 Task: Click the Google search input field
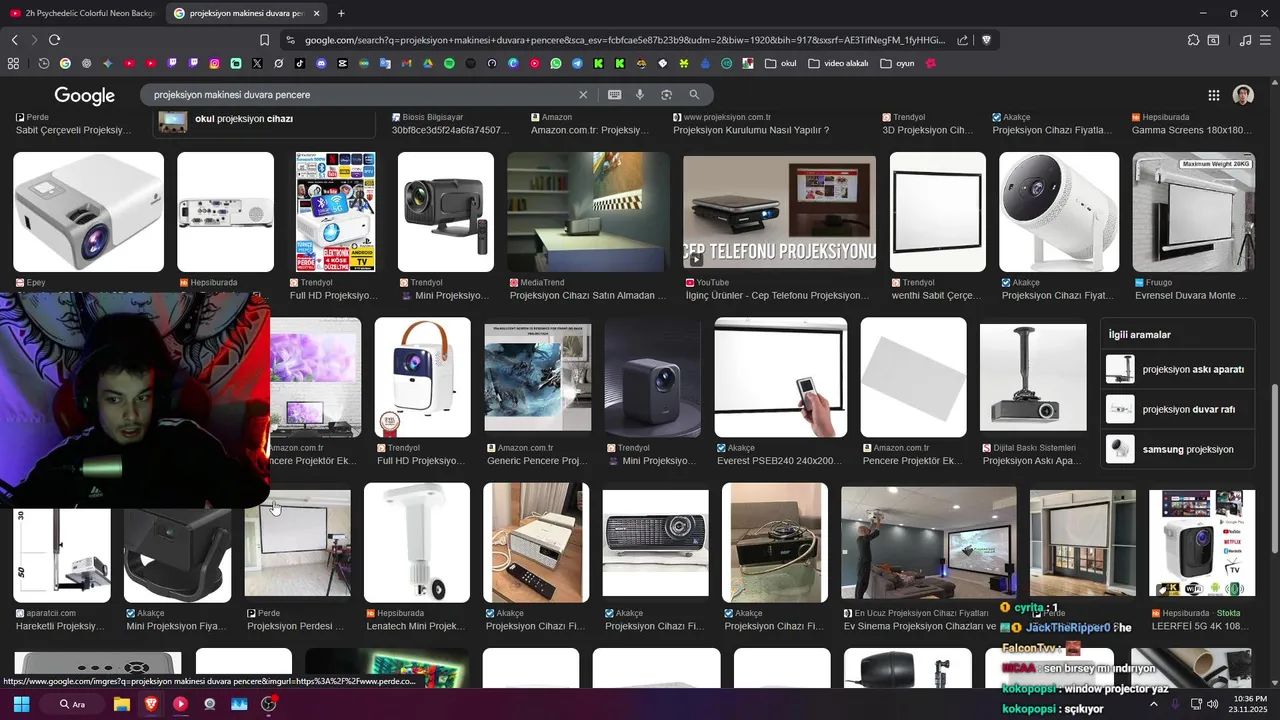point(360,95)
